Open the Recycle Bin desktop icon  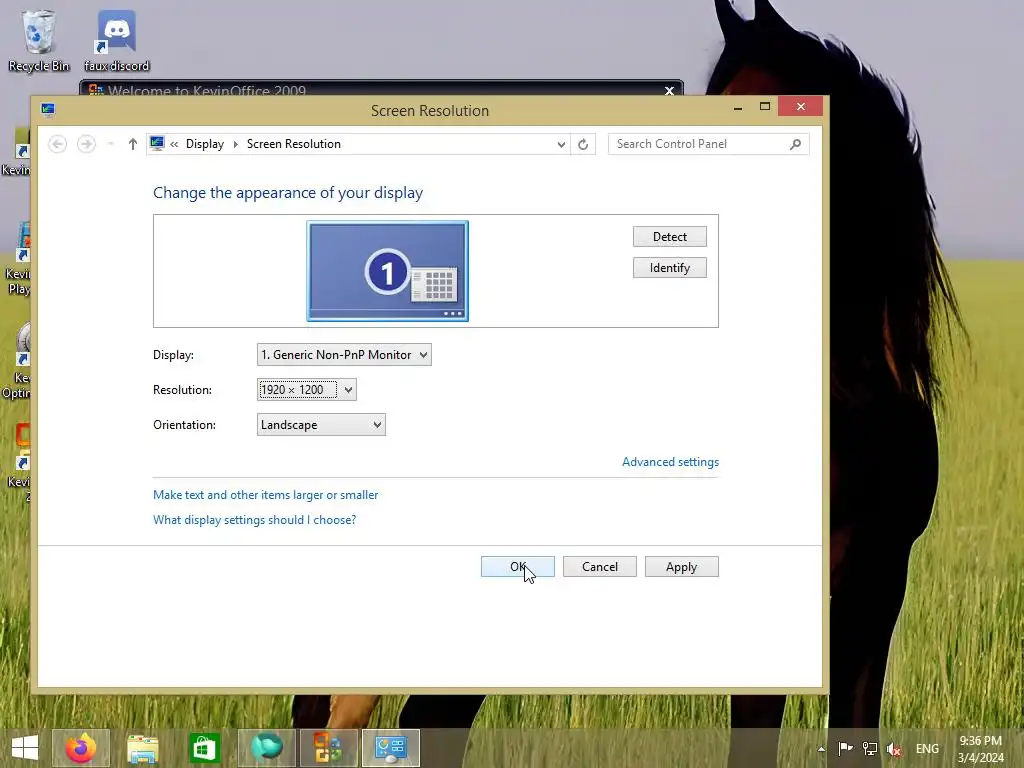pos(39,40)
